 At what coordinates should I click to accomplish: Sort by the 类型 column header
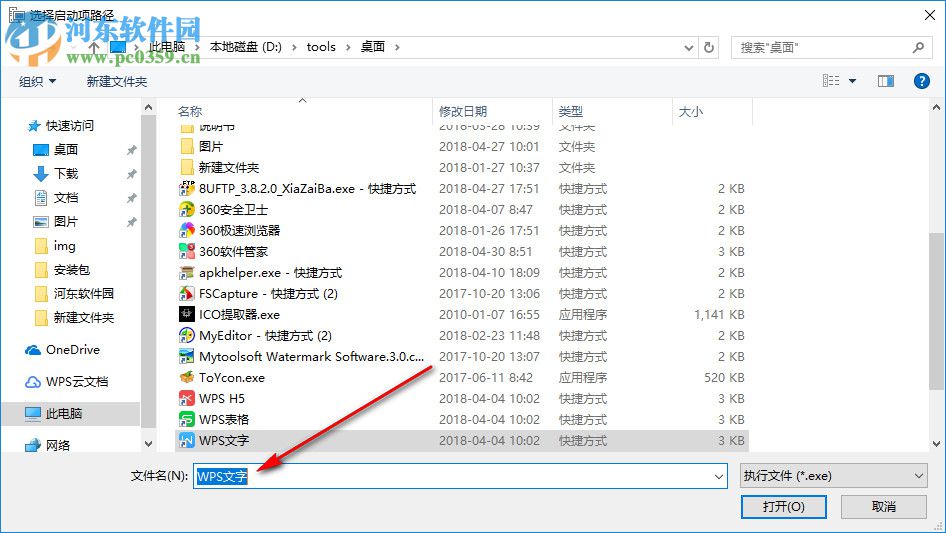[571, 112]
